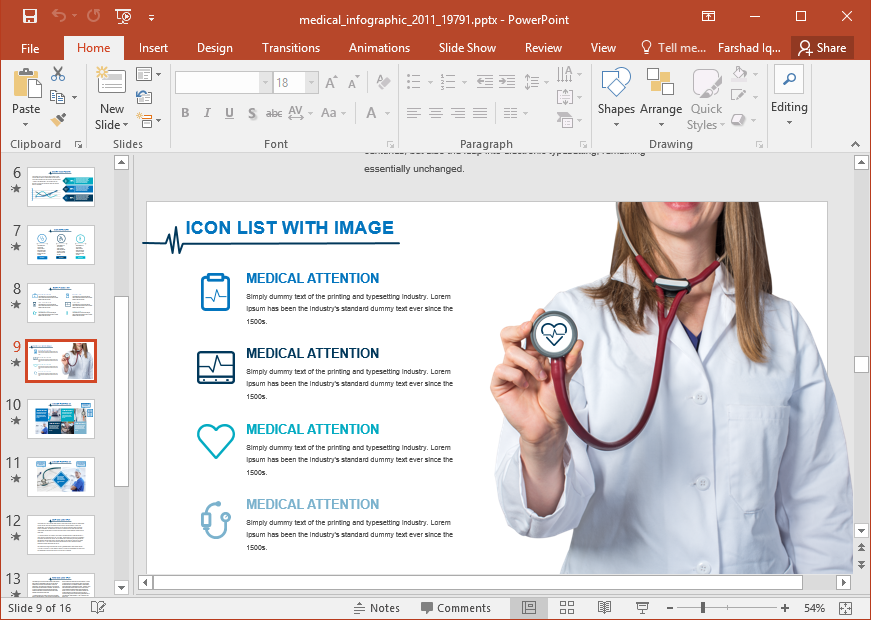The width and height of the screenshot is (871, 620).
Task: Fit the slide to the current window
Action: [x=846, y=608]
